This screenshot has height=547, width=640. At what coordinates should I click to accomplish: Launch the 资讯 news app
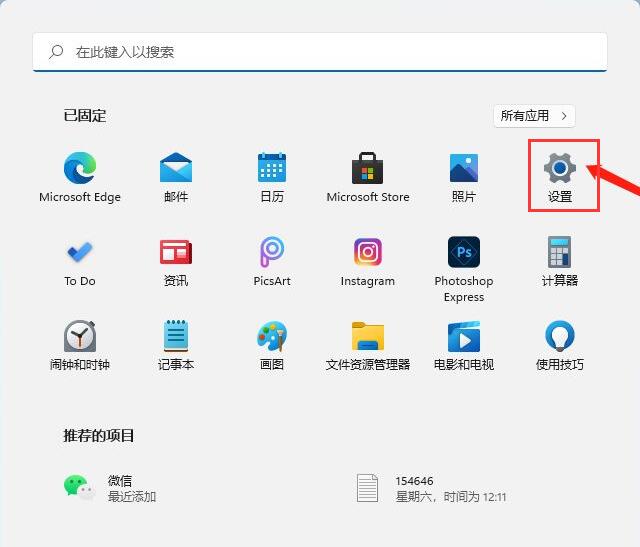point(176,262)
